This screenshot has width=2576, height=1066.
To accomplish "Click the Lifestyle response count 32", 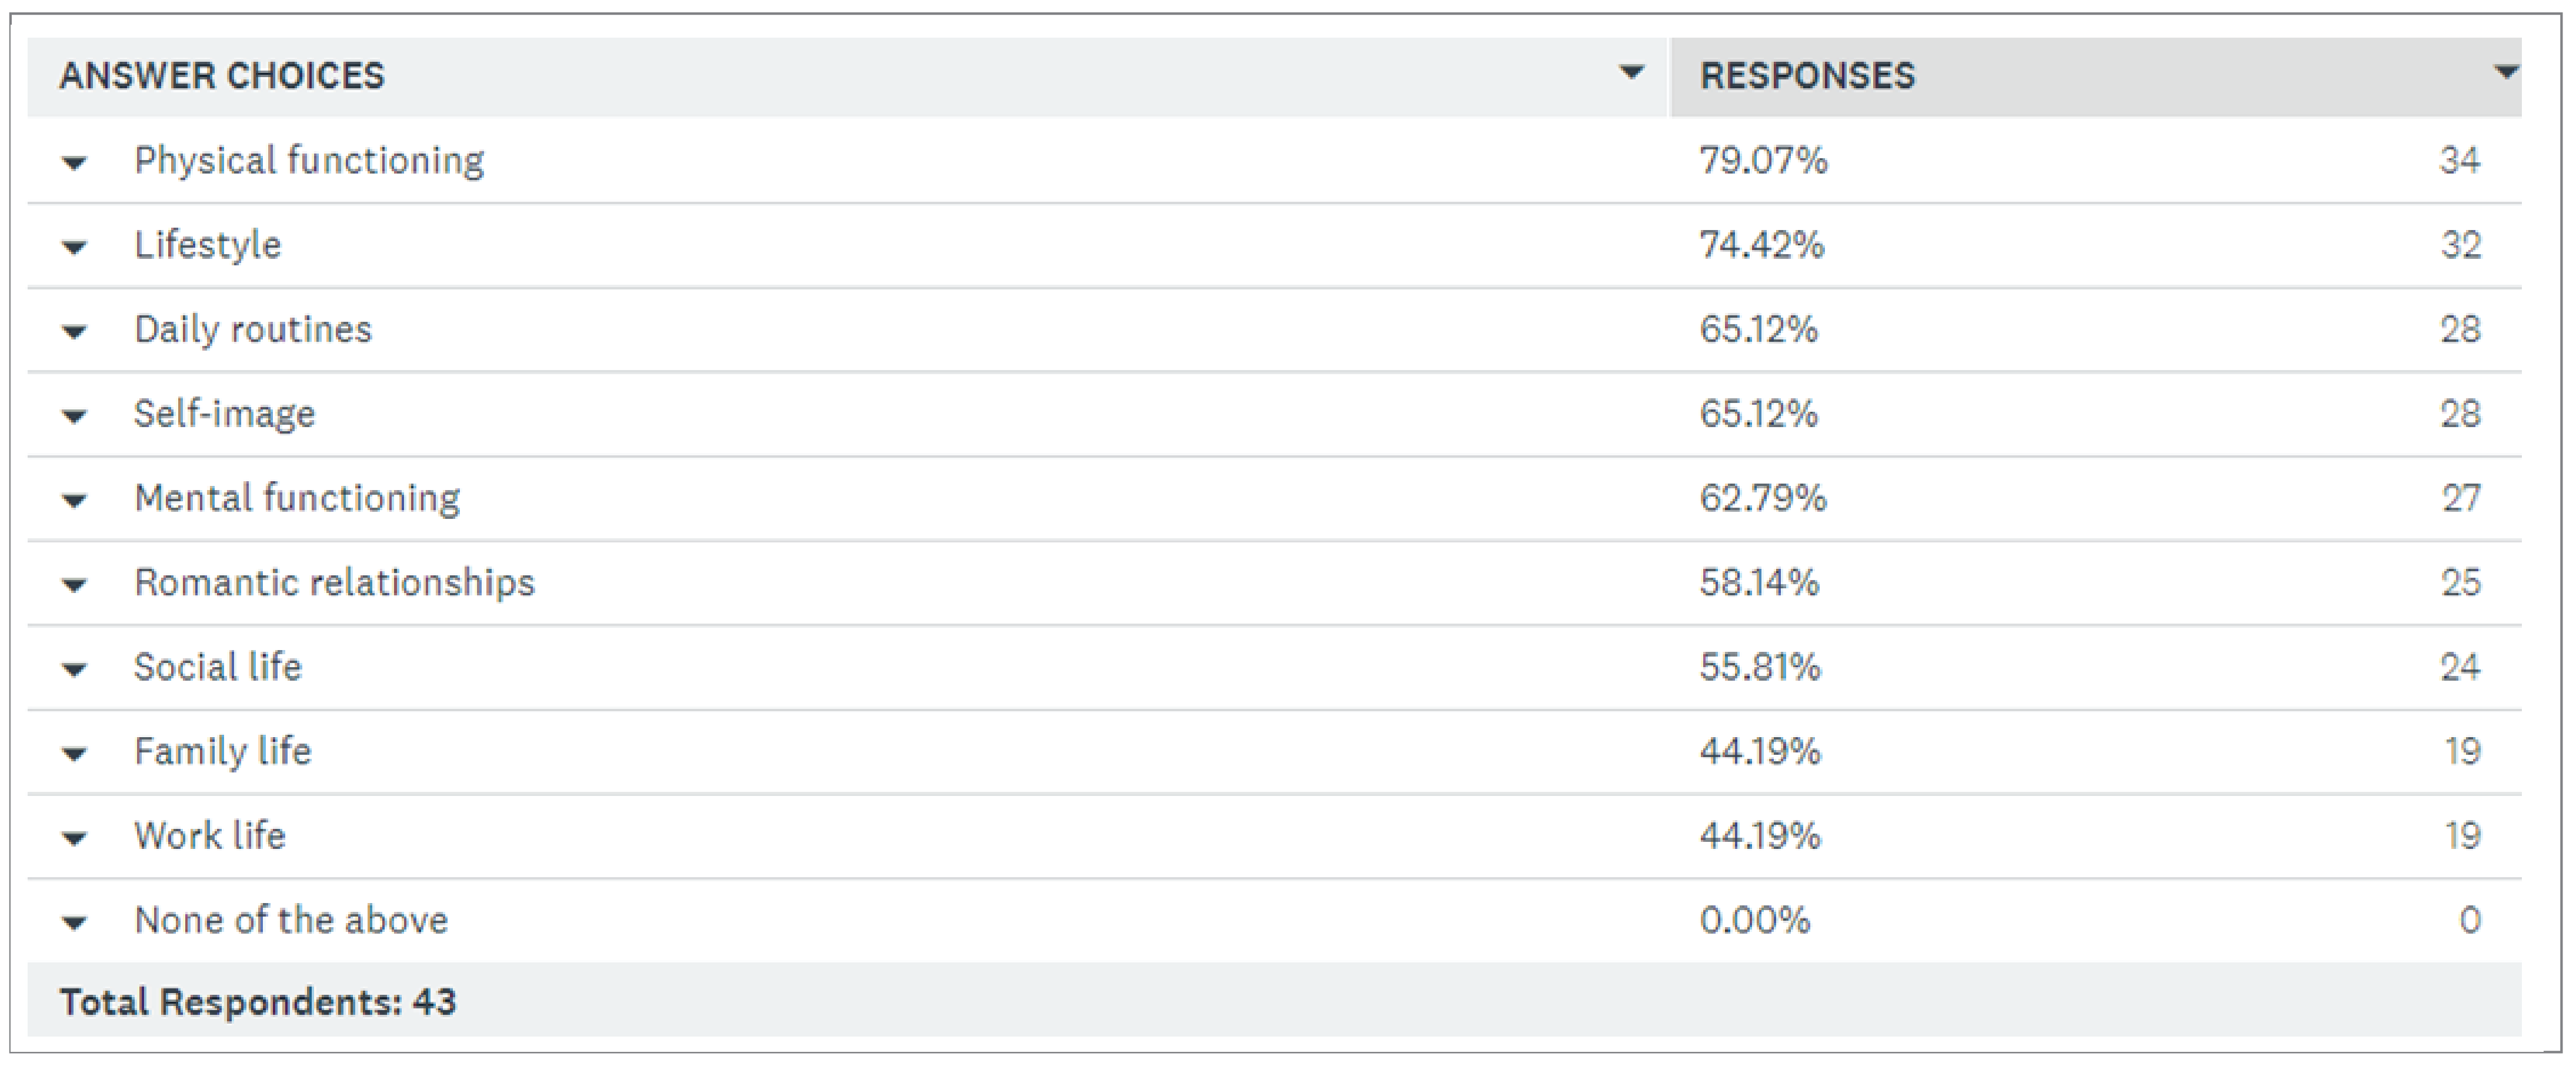I will pyautogui.click(x=2460, y=245).
